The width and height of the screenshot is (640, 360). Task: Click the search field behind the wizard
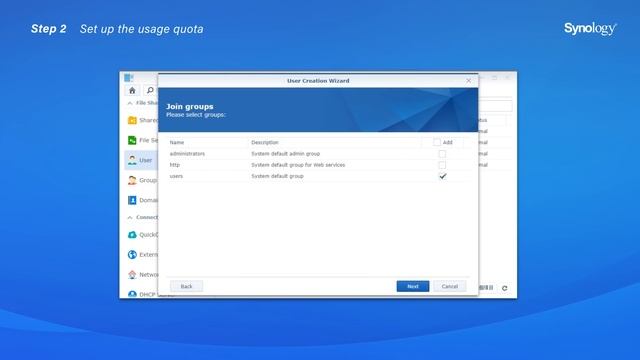pyautogui.click(x=495, y=106)
